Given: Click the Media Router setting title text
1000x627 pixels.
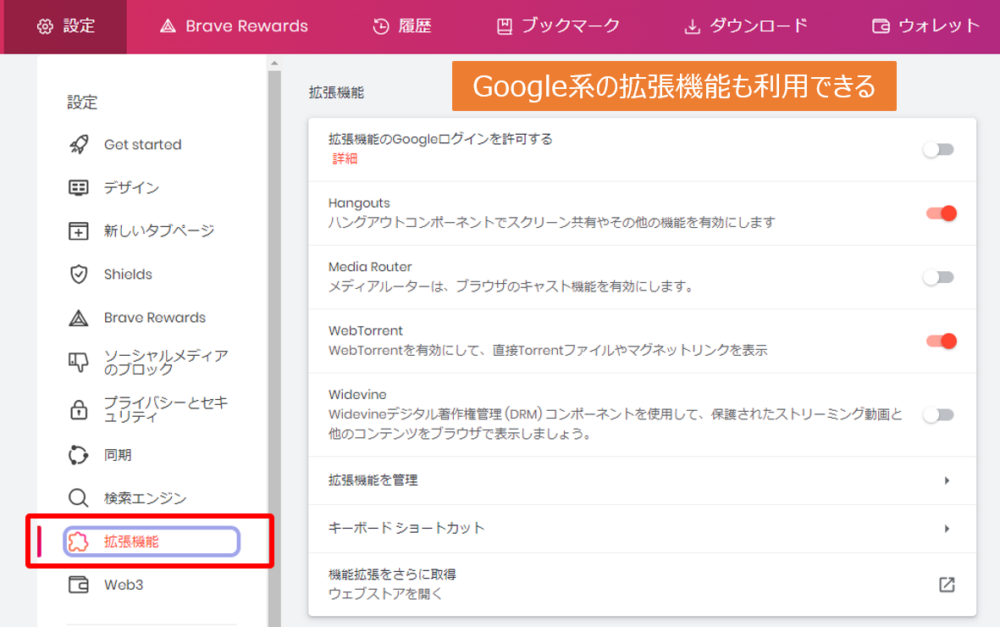Looking at the screenshot, I should point(370,267).
